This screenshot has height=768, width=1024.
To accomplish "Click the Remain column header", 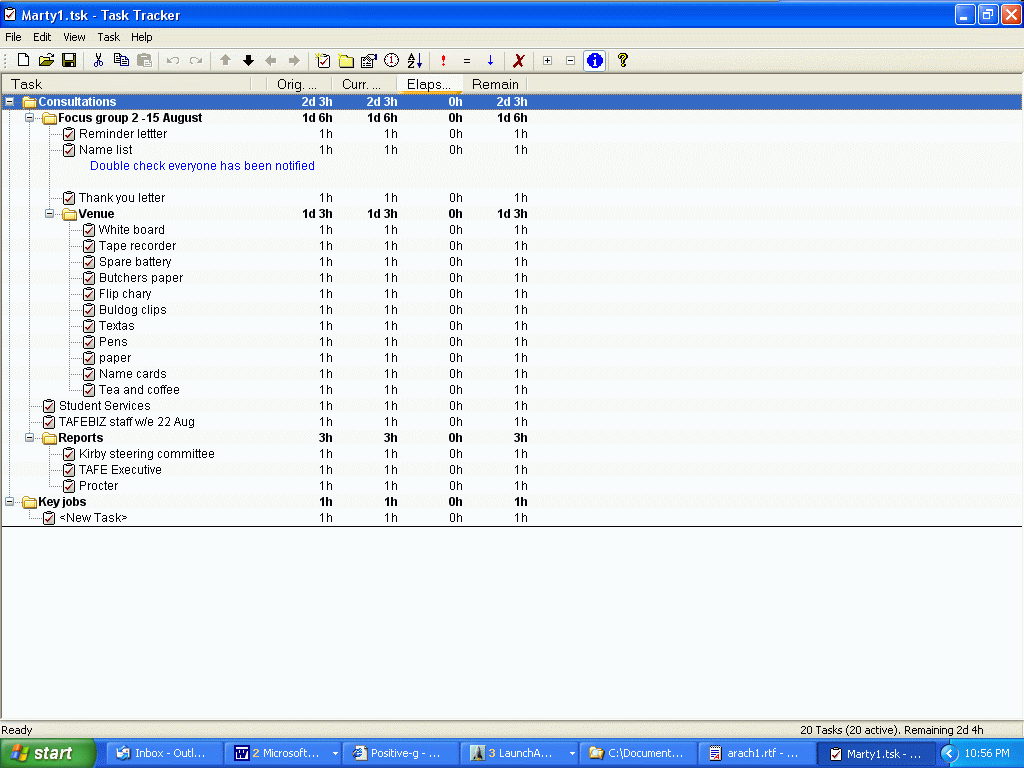I will tap(495, 84).
